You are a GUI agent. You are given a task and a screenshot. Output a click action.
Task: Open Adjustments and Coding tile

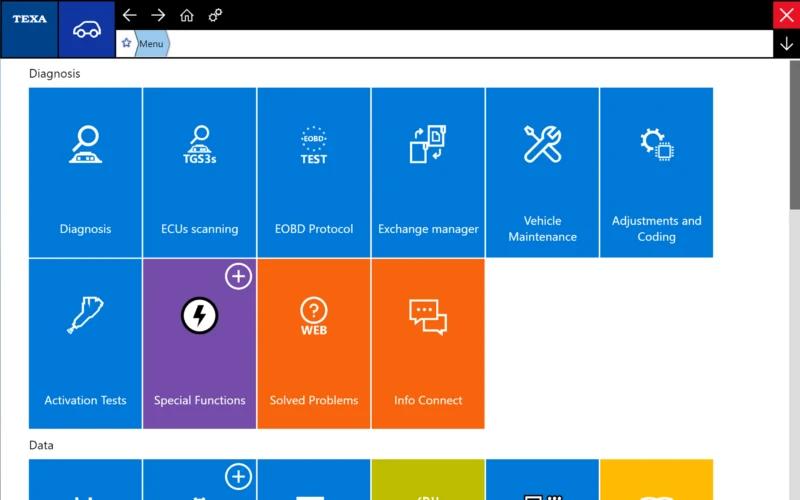click(x=657, y=172)
